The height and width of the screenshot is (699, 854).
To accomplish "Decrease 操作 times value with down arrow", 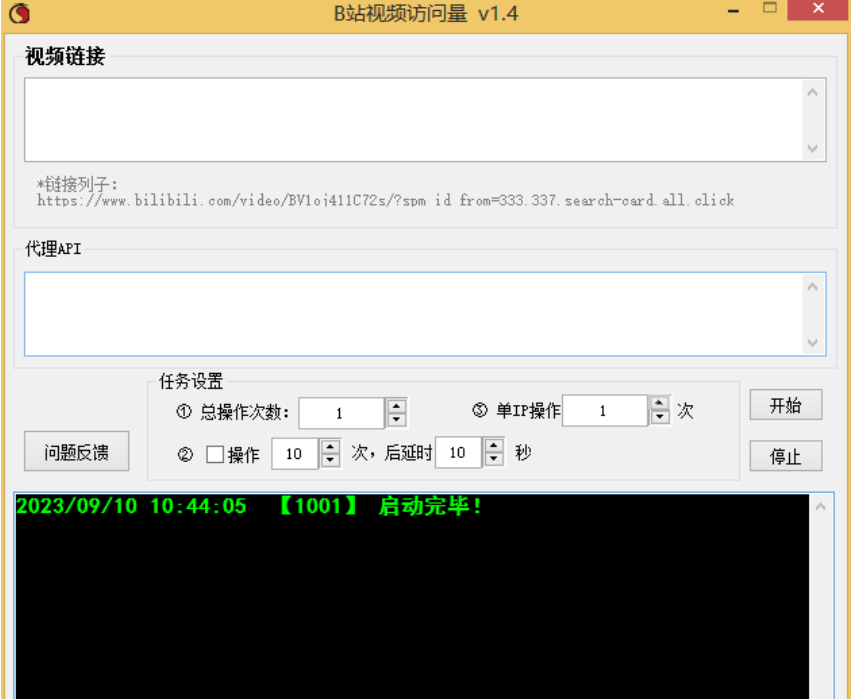I will click(331, 460).
